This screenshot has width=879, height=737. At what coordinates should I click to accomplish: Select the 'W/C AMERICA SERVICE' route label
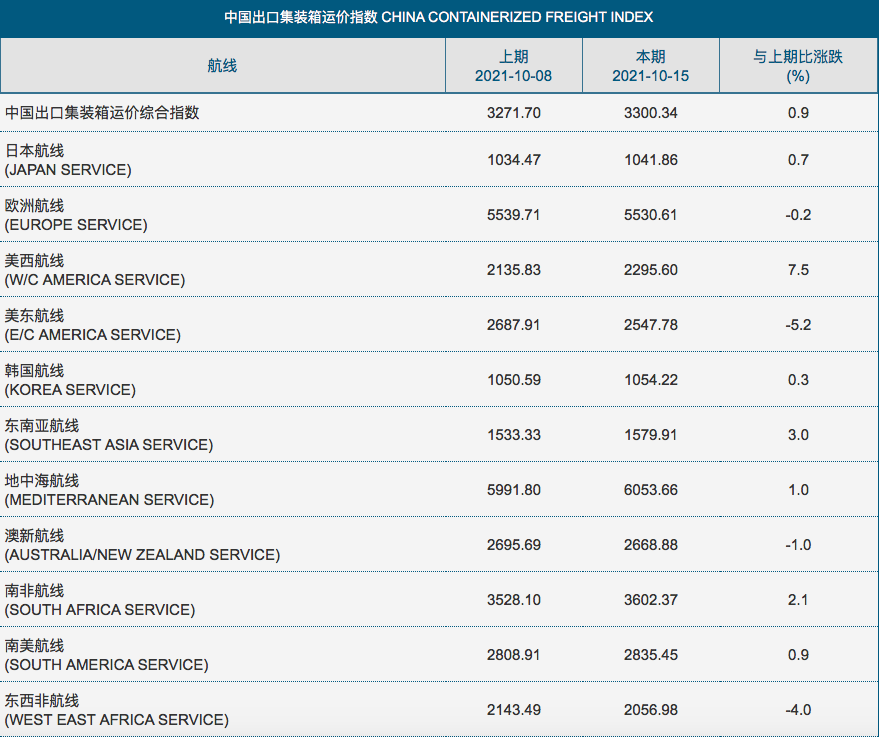(x=95, y=280)
